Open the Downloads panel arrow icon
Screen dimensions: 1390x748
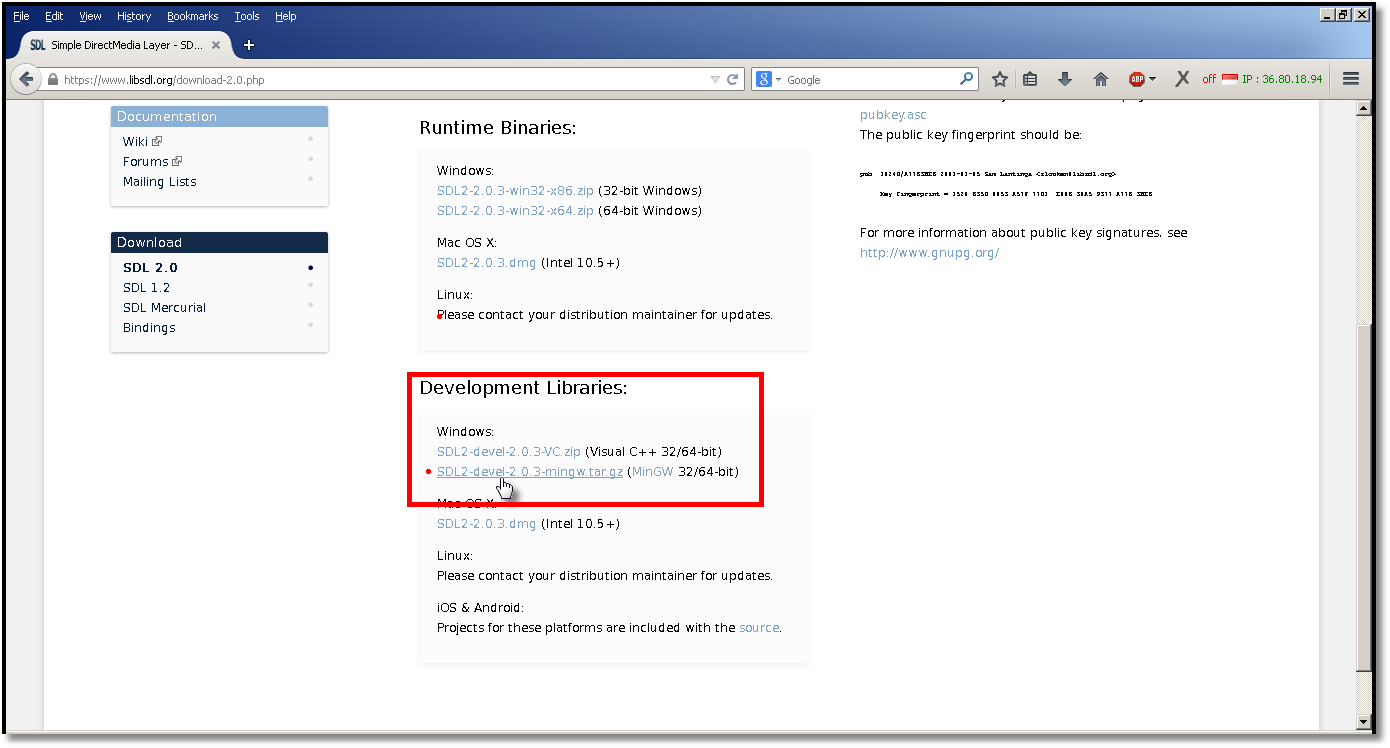click(x=1065, y=78)
